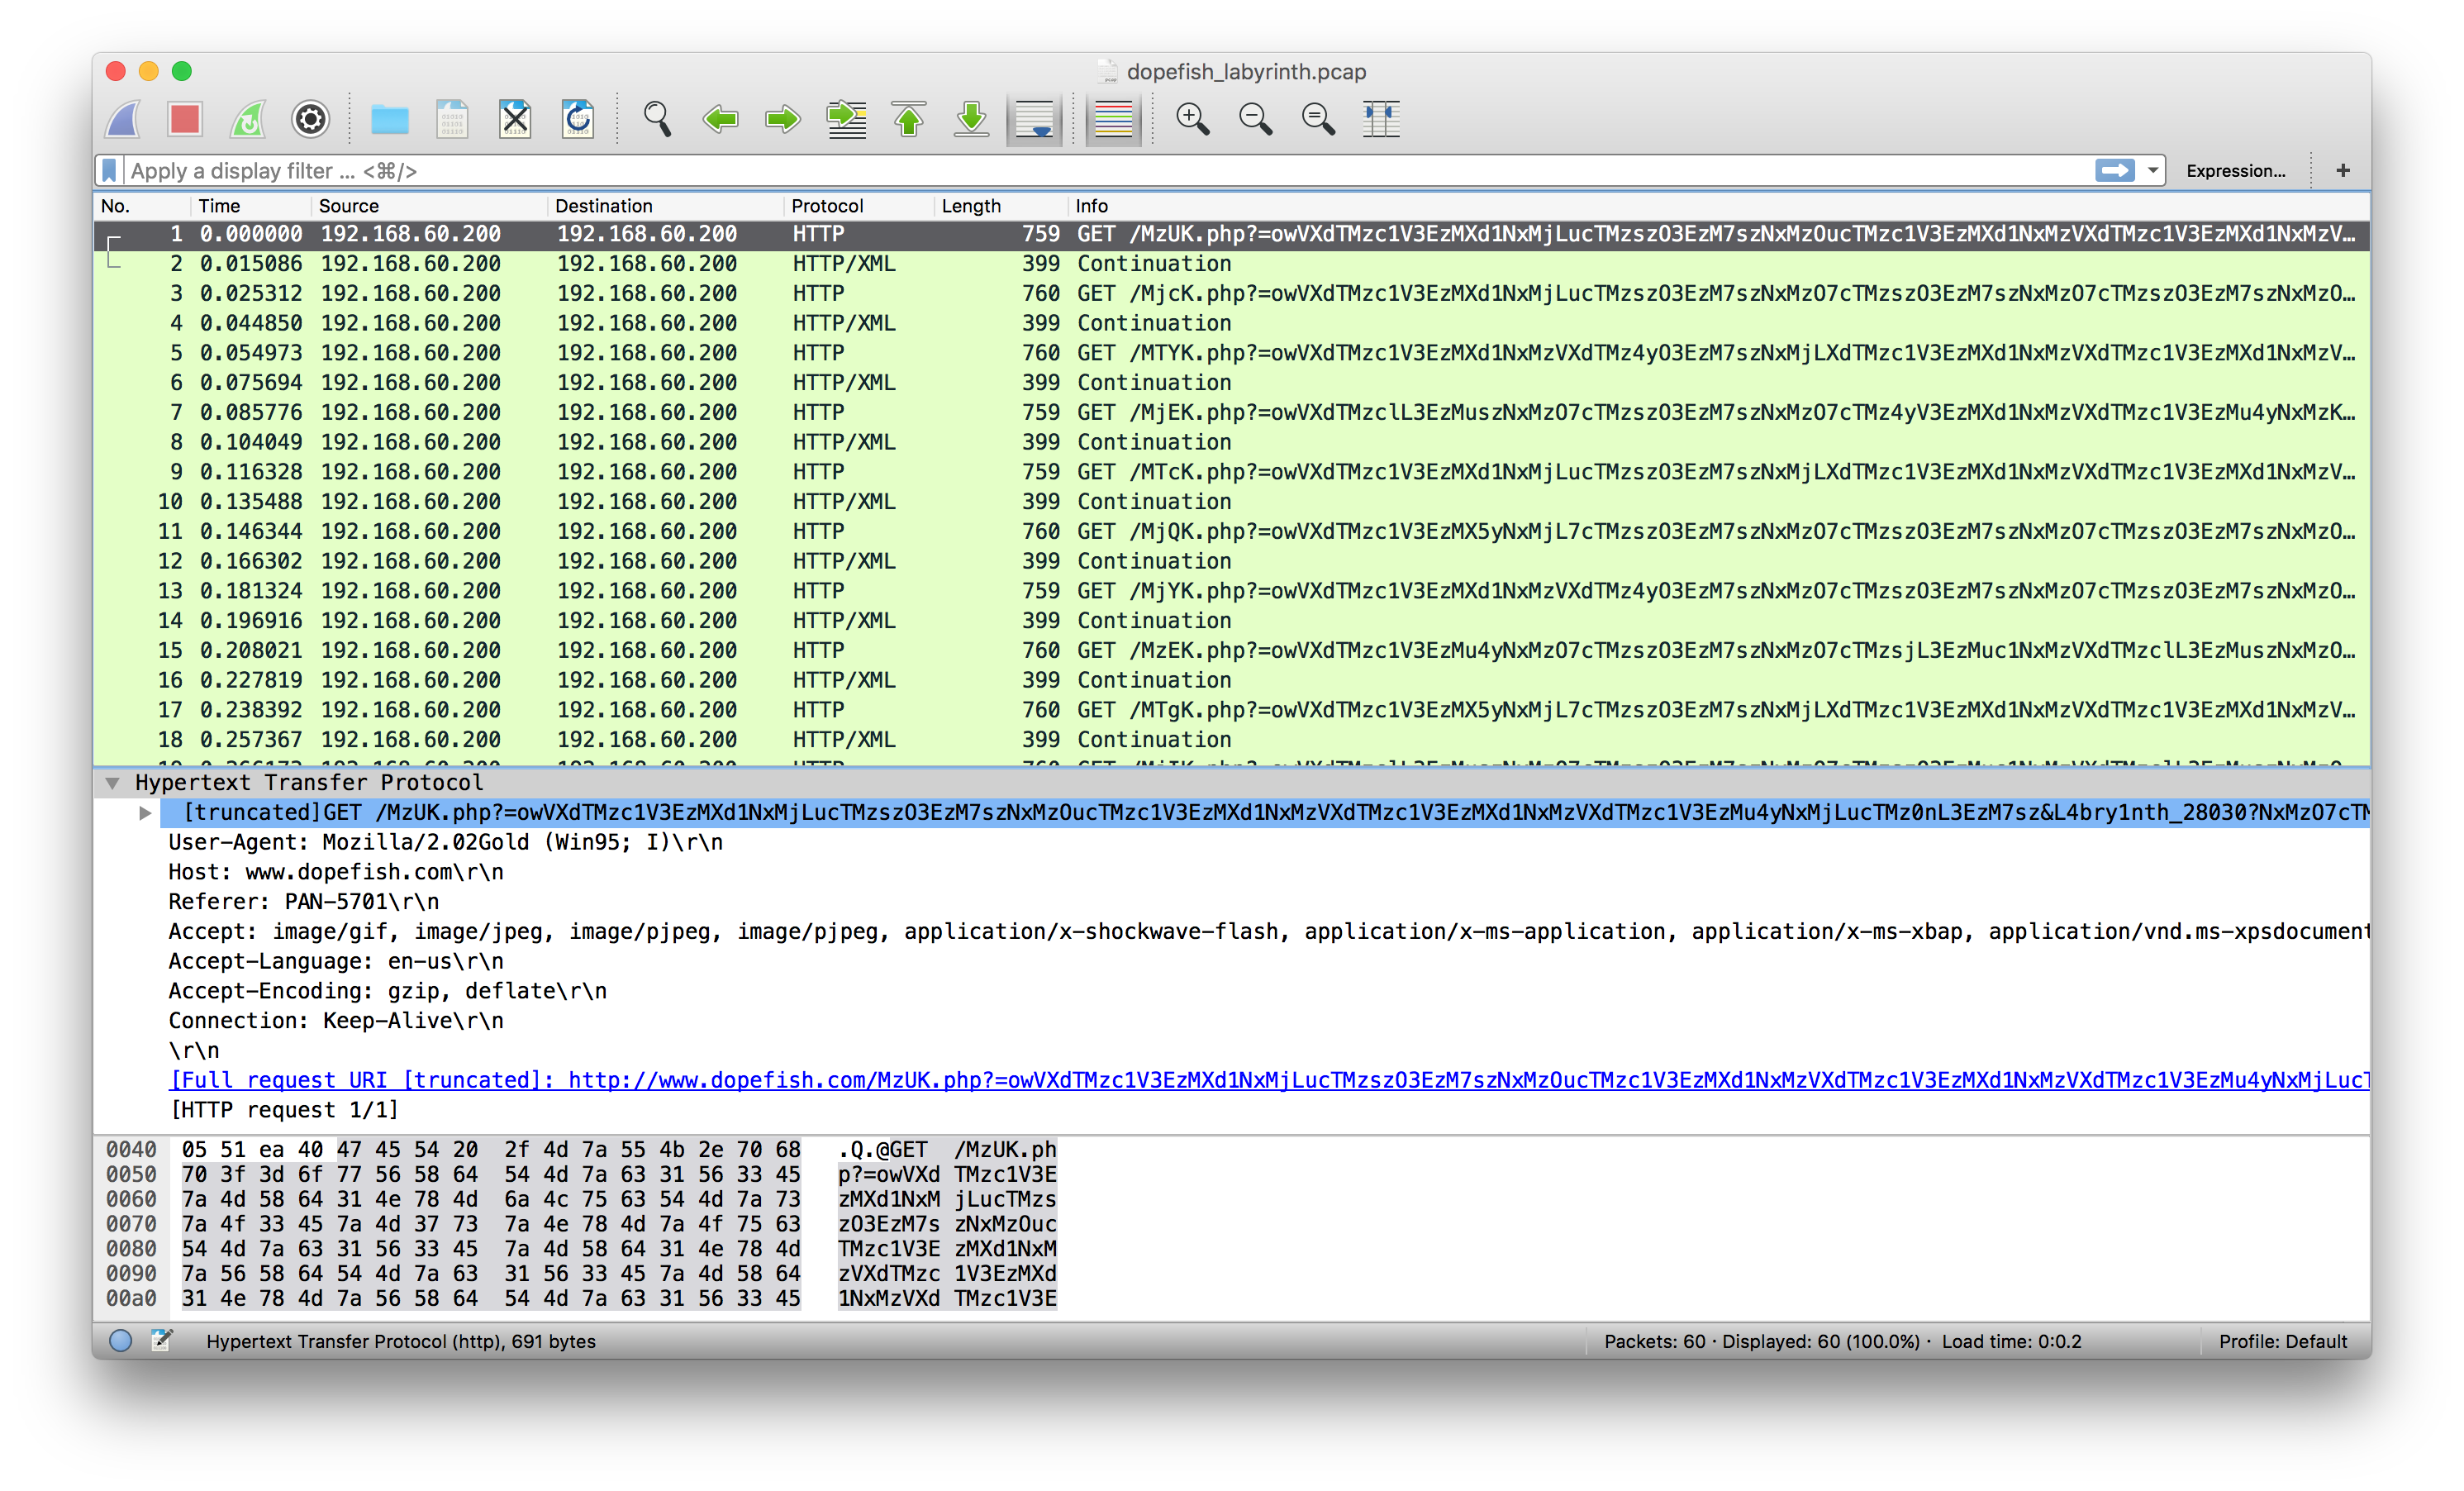Select packet 11 GET /MjQK.php row
Viewport: 2464px width, 1491px height.
pos(1231,531)
